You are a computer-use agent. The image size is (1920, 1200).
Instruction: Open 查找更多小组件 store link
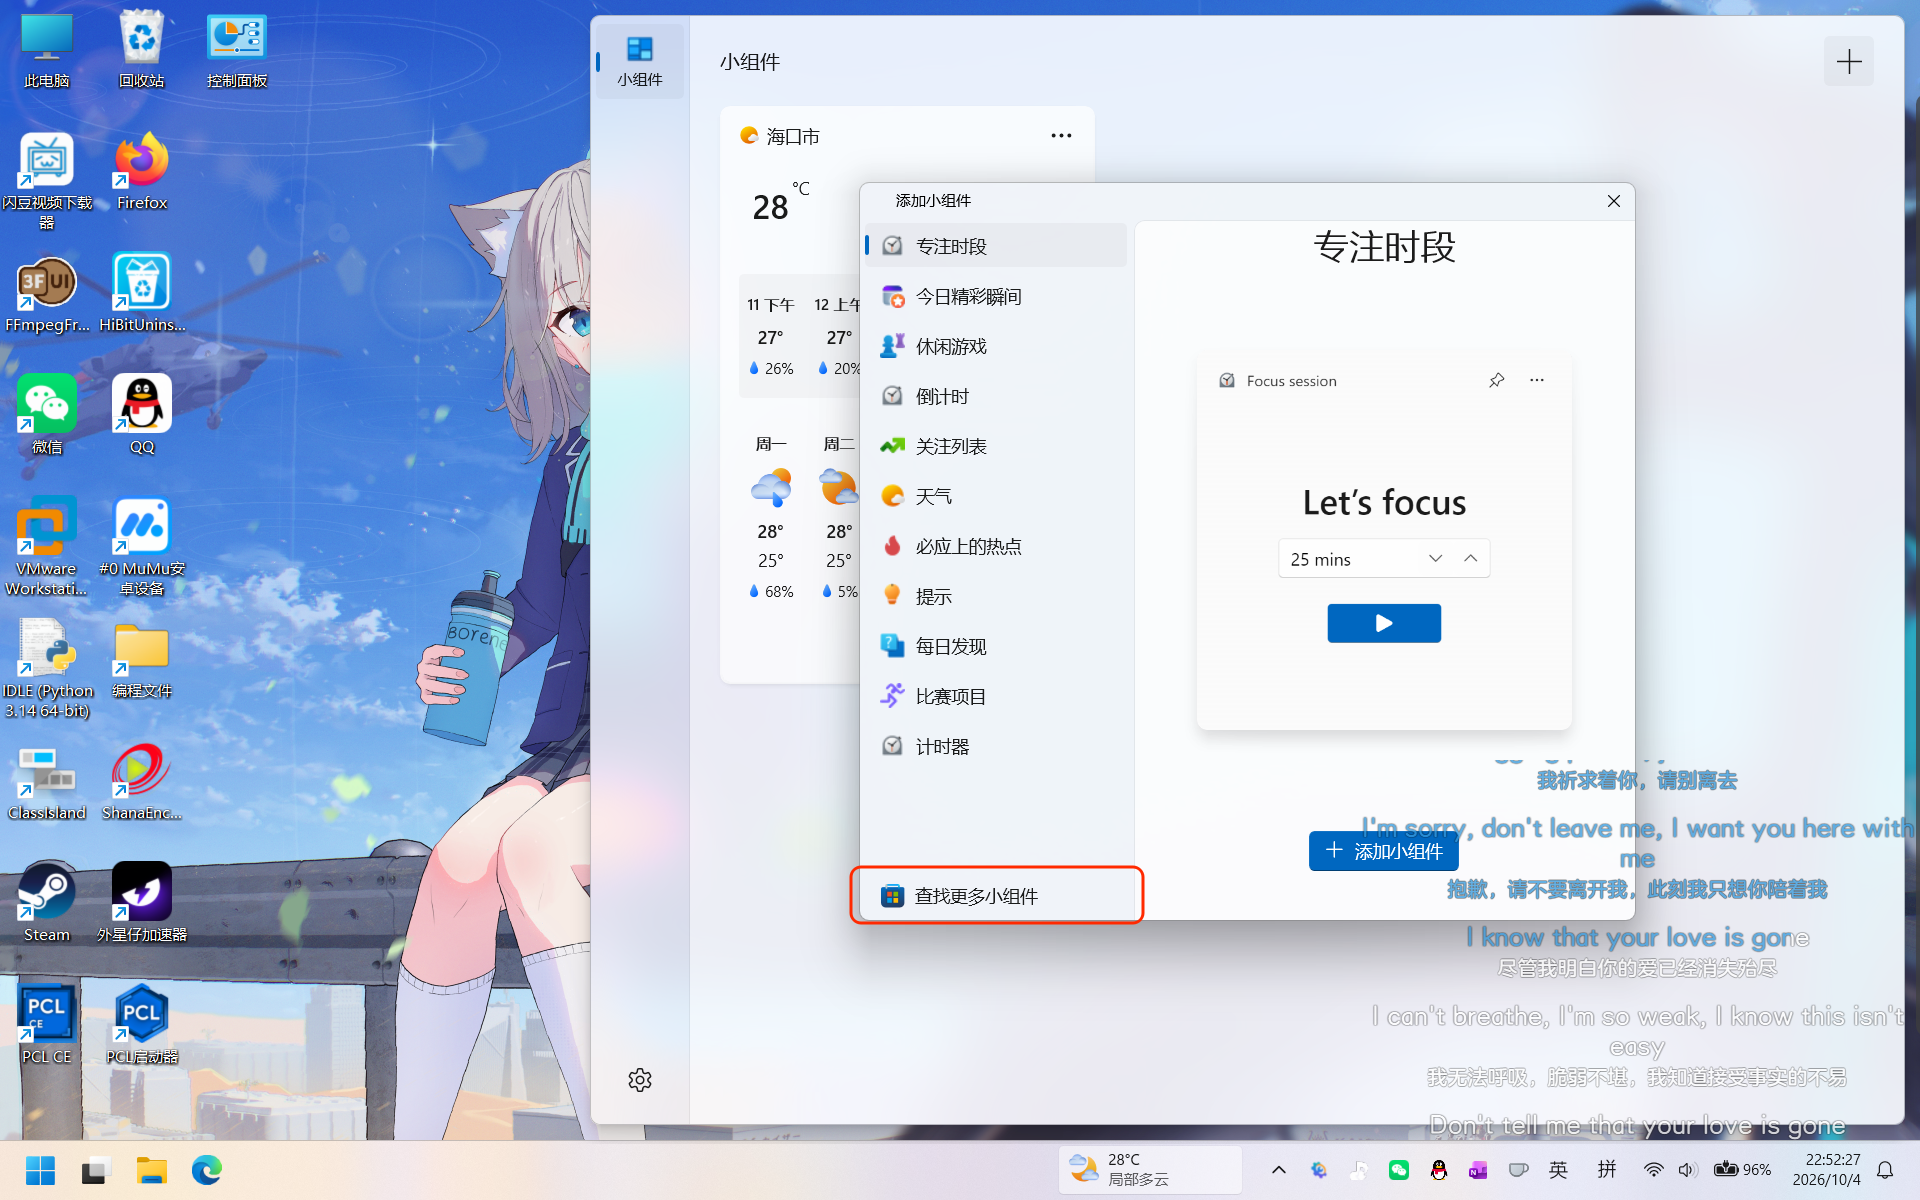[996, 896]
